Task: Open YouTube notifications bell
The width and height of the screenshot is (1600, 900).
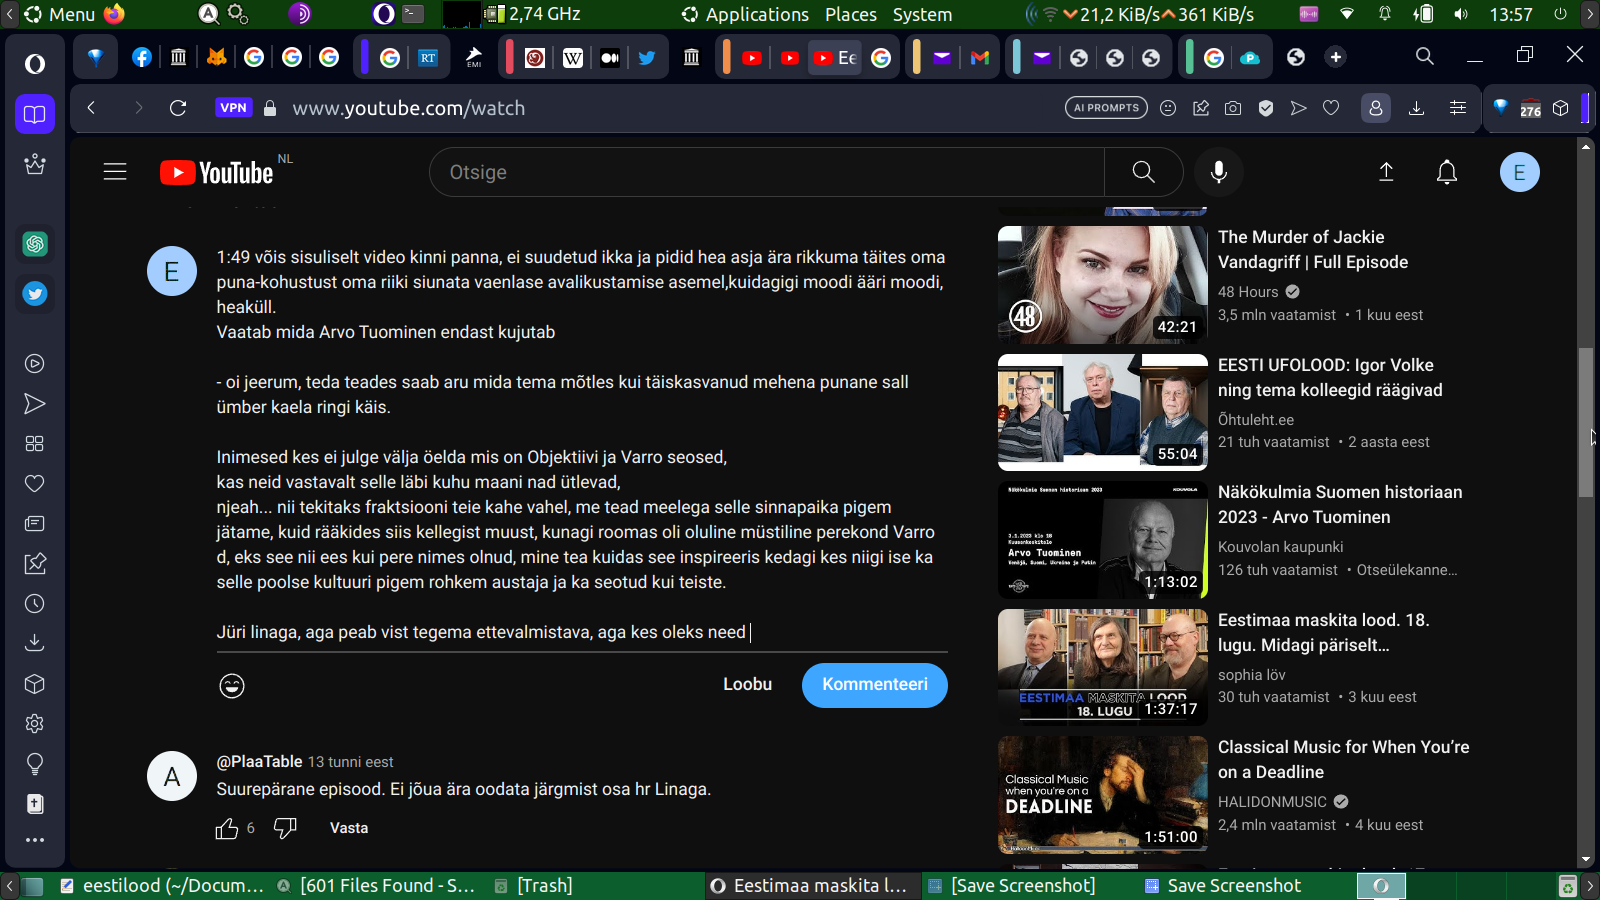Action: click(1447, 172)
